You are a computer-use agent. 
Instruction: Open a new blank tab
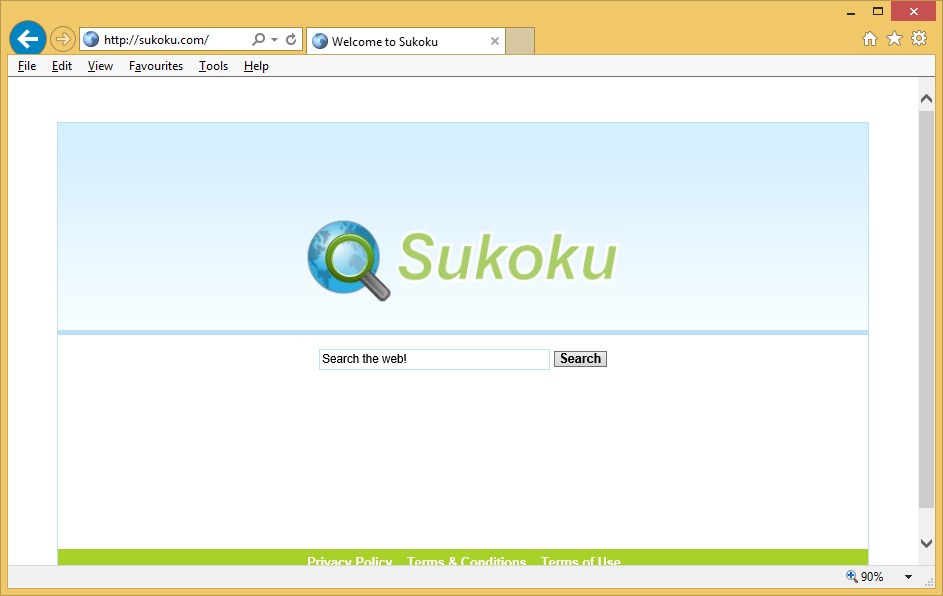point(520,41)
